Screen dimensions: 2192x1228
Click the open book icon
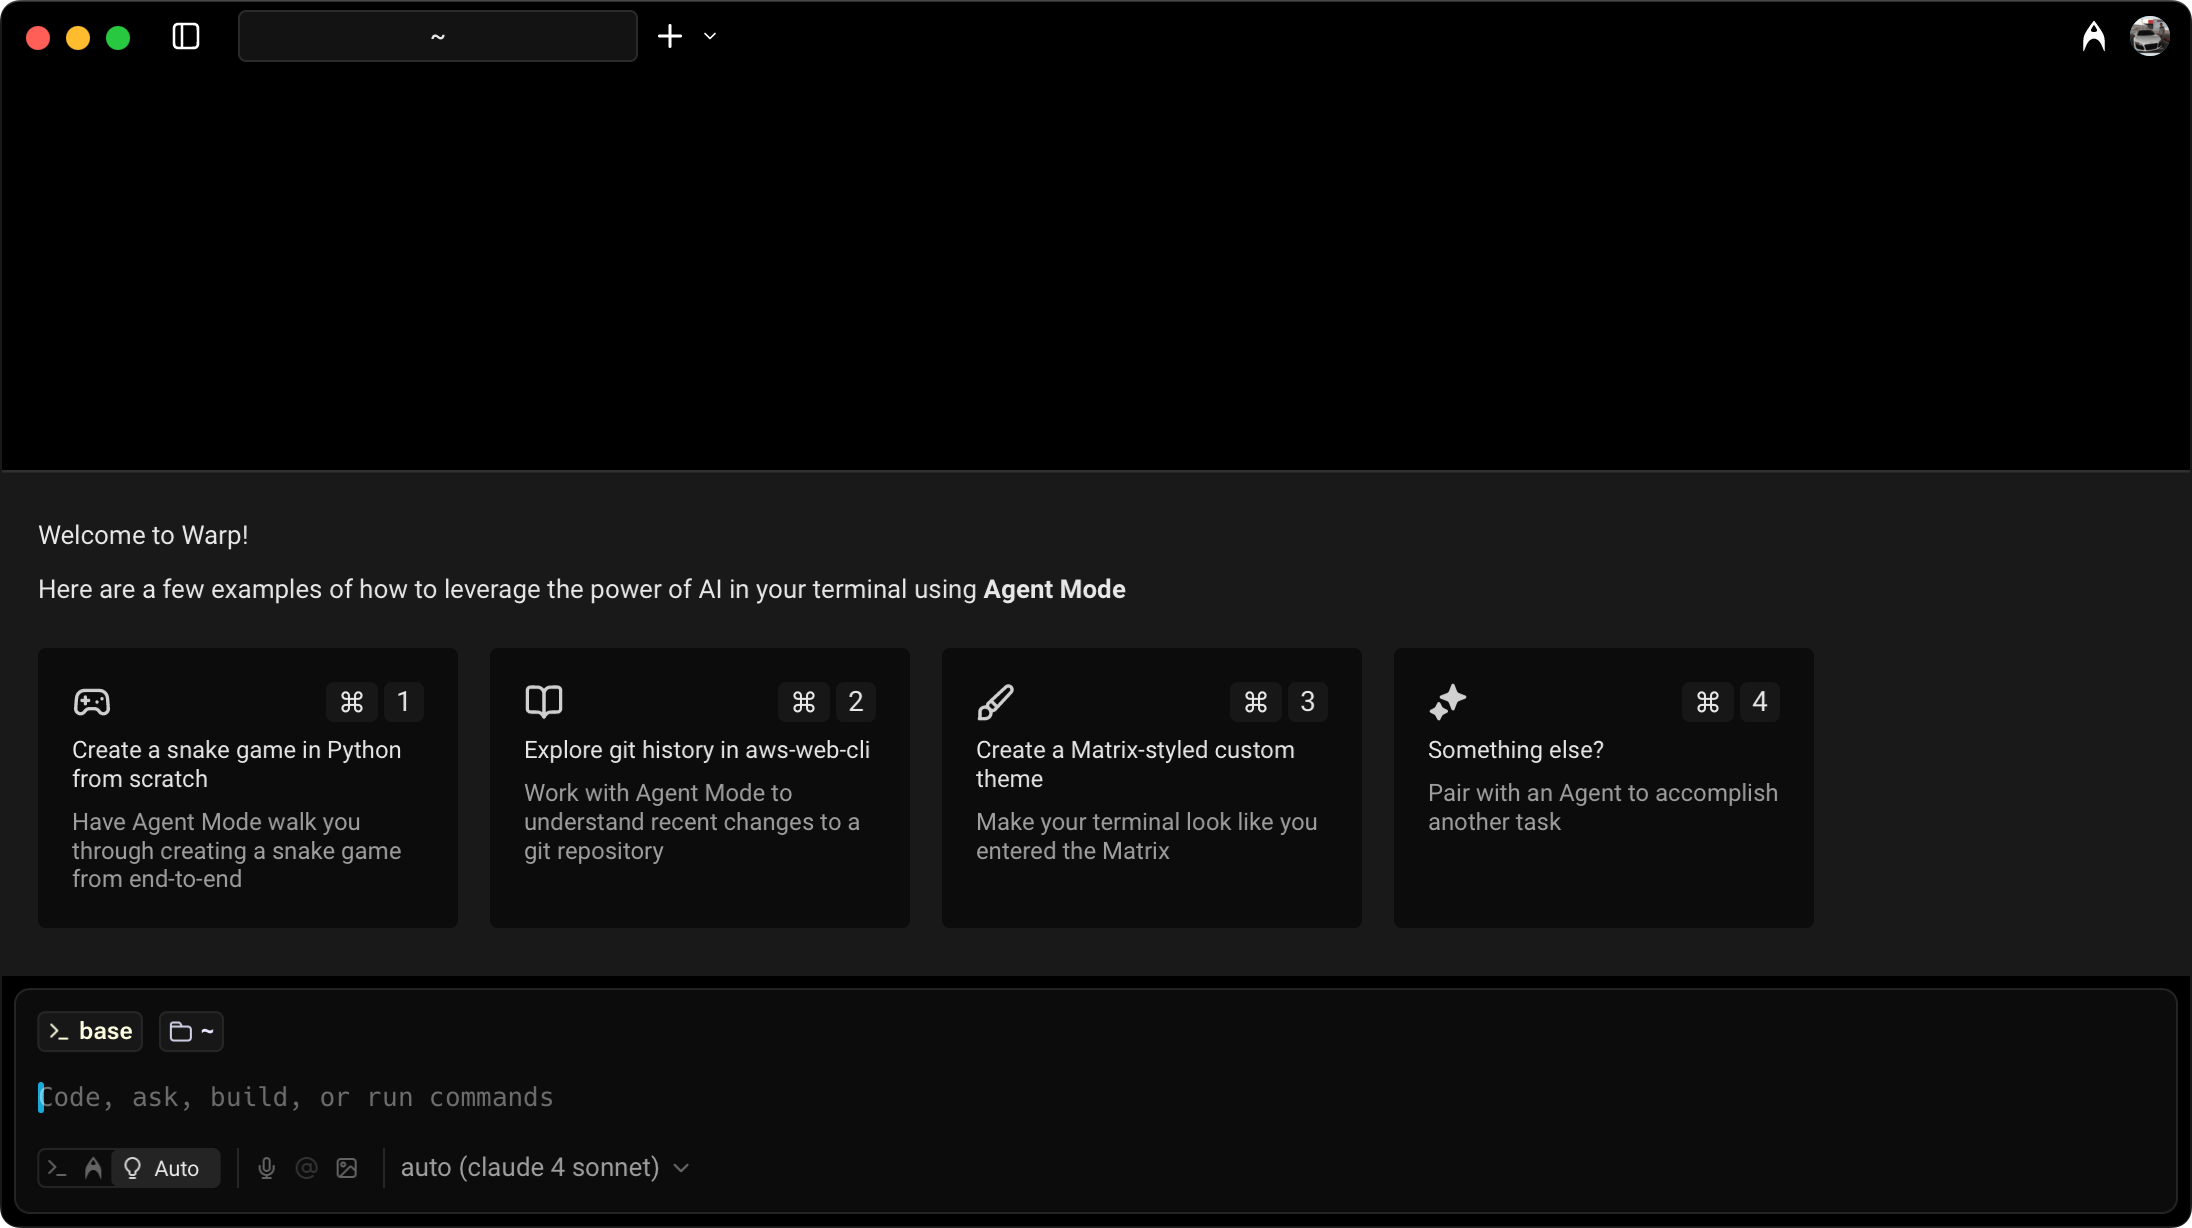coord(544,702)
